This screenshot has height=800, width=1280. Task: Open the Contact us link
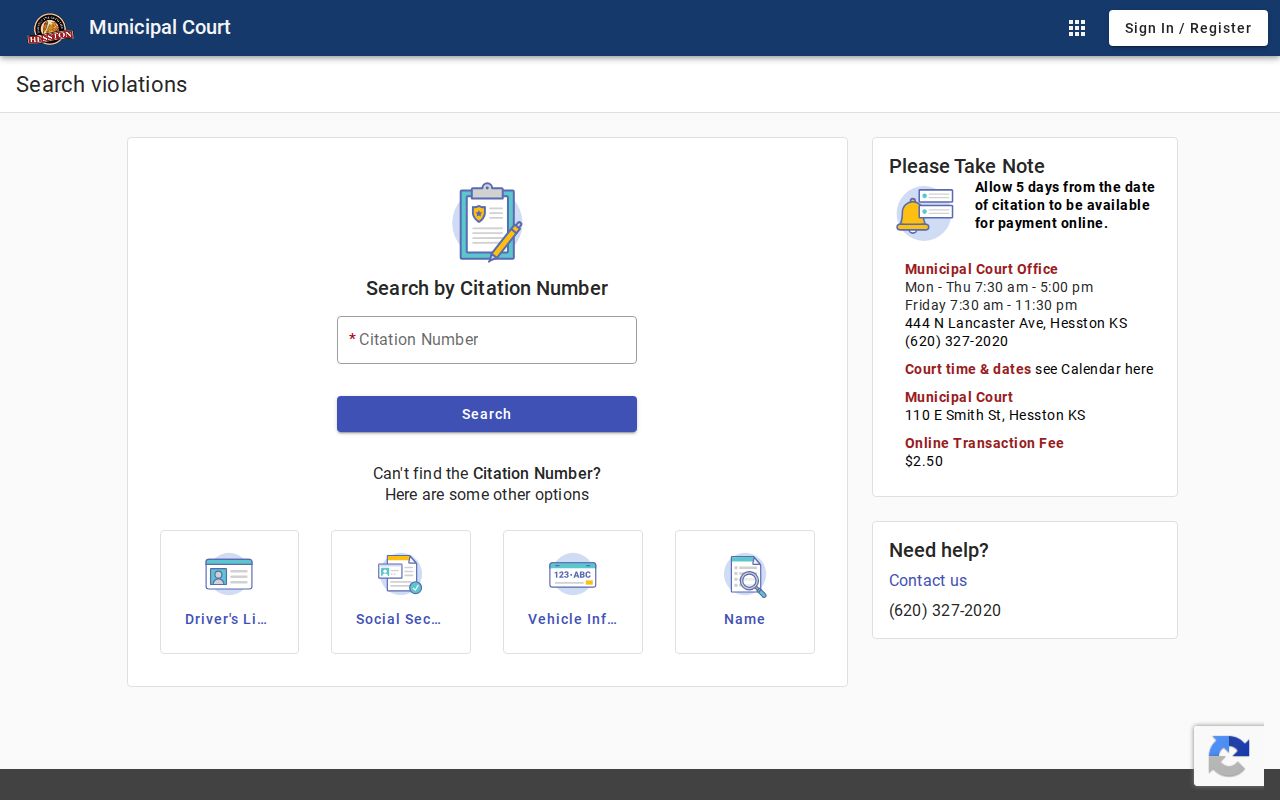click(928, 580)
